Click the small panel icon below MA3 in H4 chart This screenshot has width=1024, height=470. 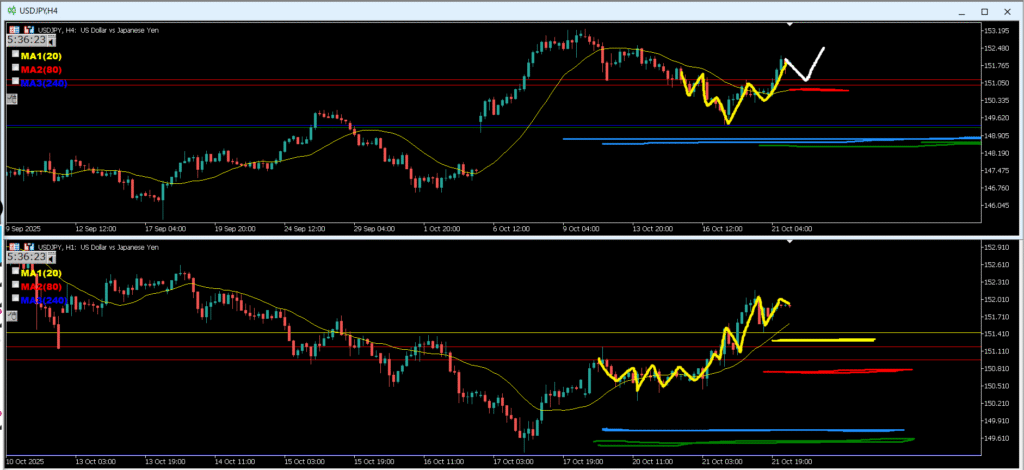point(12,99)
